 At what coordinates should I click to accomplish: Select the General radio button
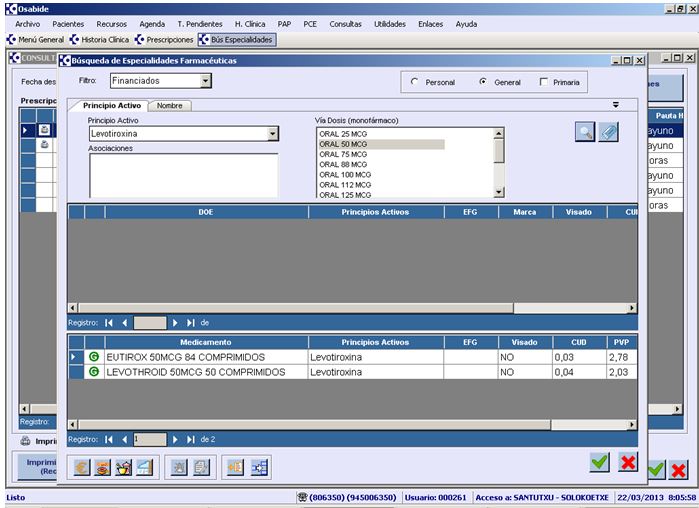coord(483,82)
